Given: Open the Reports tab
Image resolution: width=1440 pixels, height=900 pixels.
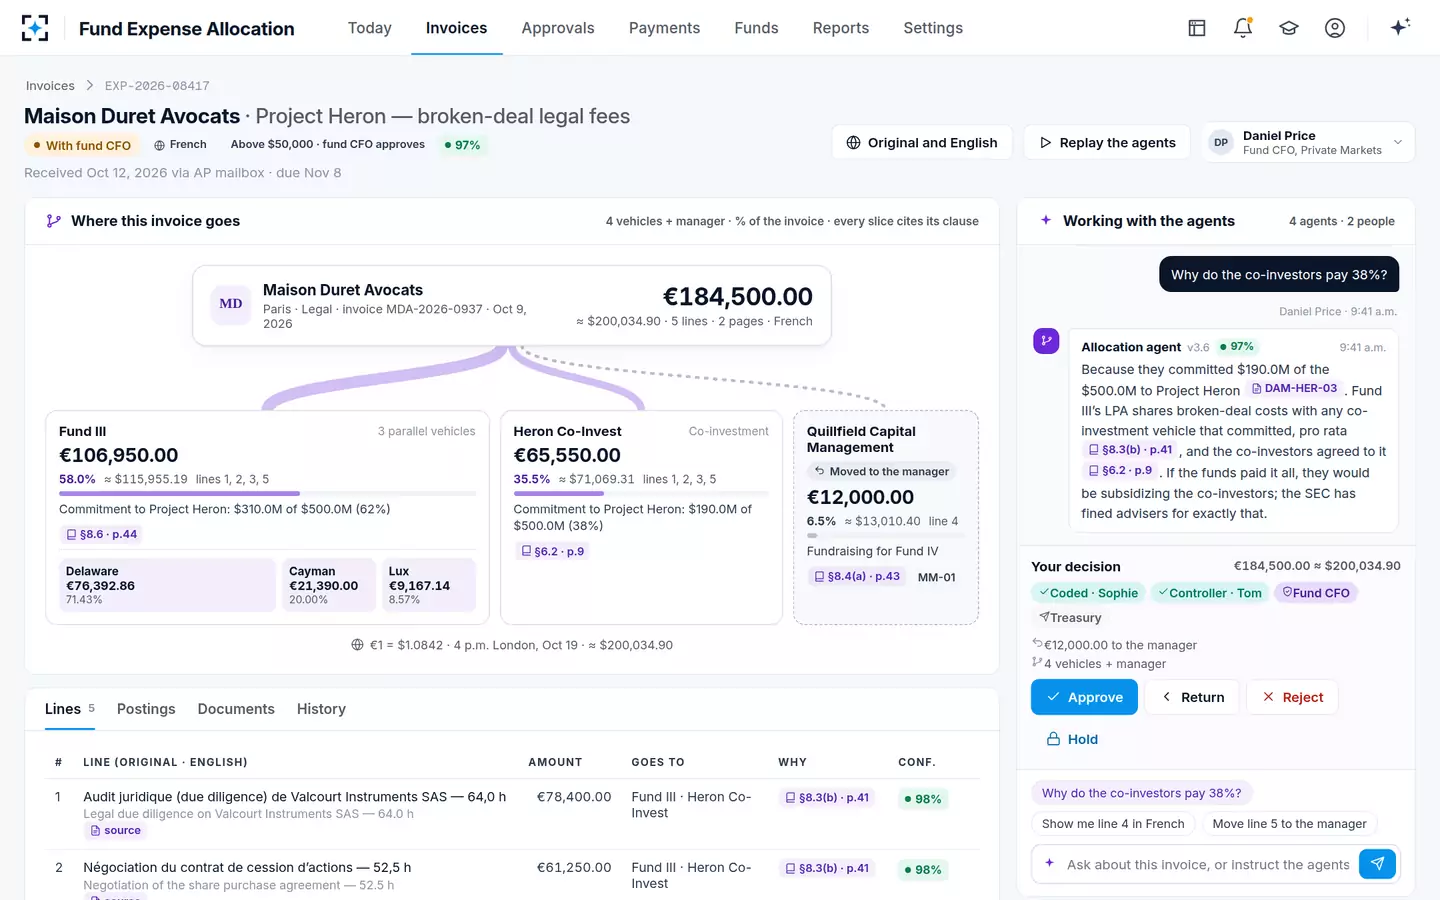Looking at the screenshot, I should click(841, 28).
